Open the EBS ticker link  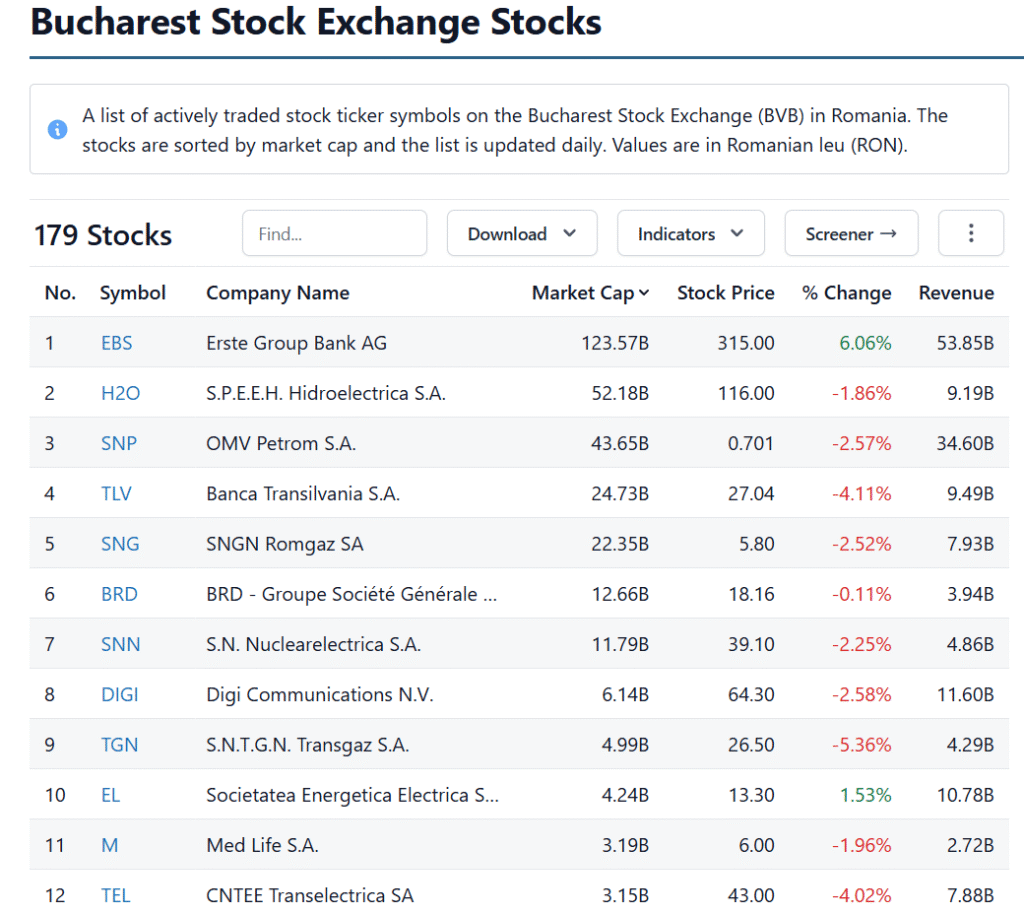coord(117,343)
